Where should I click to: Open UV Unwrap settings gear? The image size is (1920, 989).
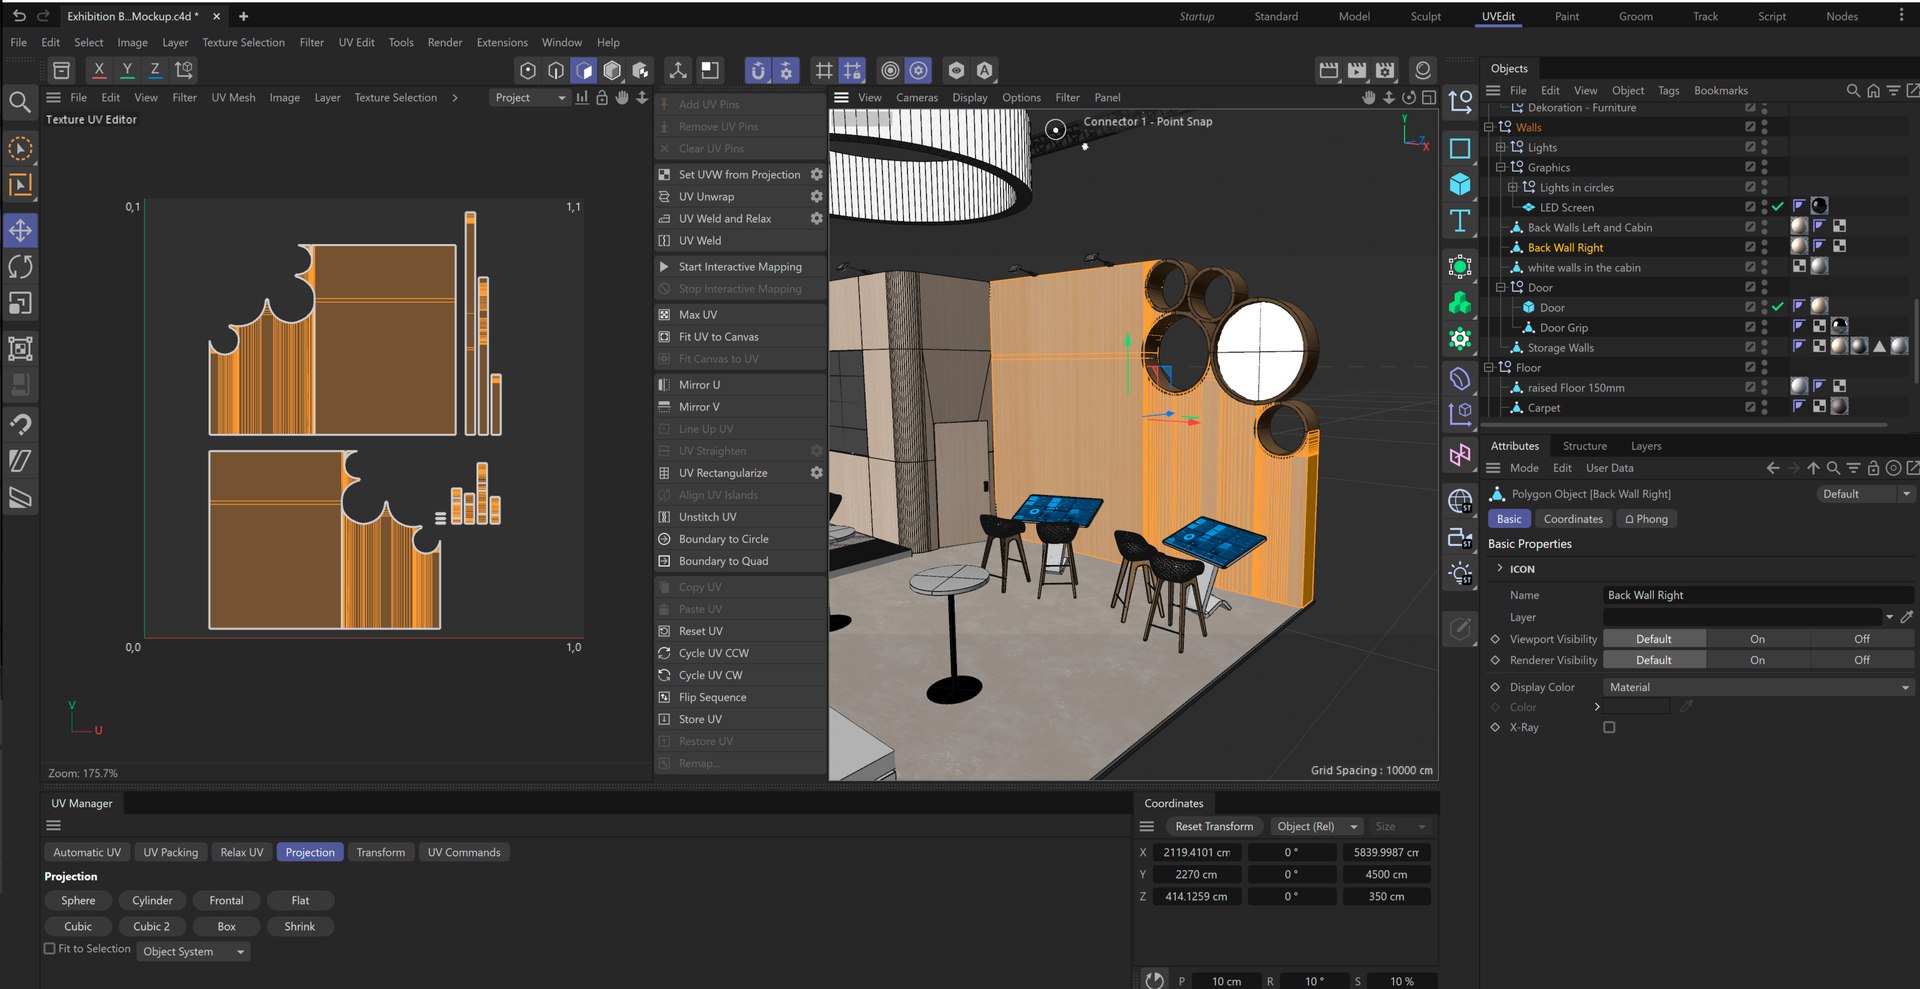(x=816, y=196)
